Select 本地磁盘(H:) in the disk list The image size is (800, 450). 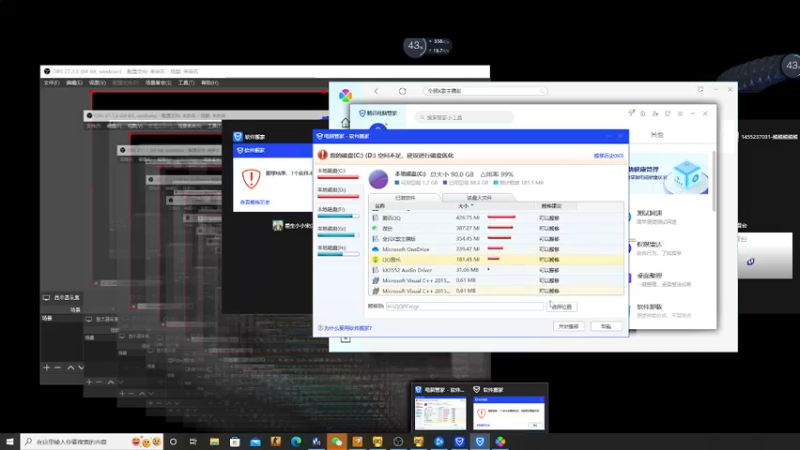(x=338, y=250)
